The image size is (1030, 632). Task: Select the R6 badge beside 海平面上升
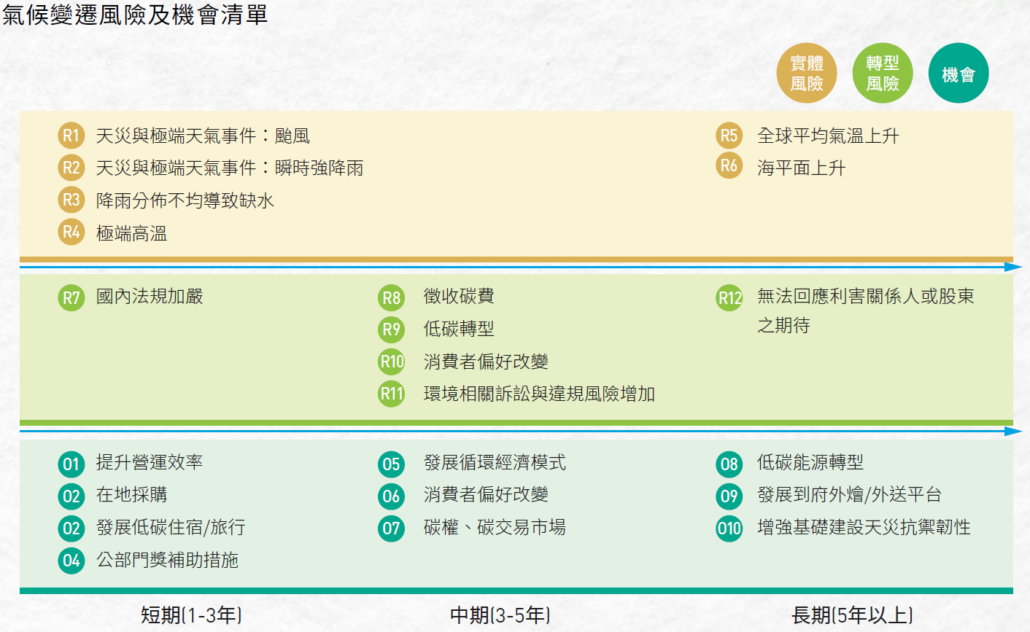point(729,166)
